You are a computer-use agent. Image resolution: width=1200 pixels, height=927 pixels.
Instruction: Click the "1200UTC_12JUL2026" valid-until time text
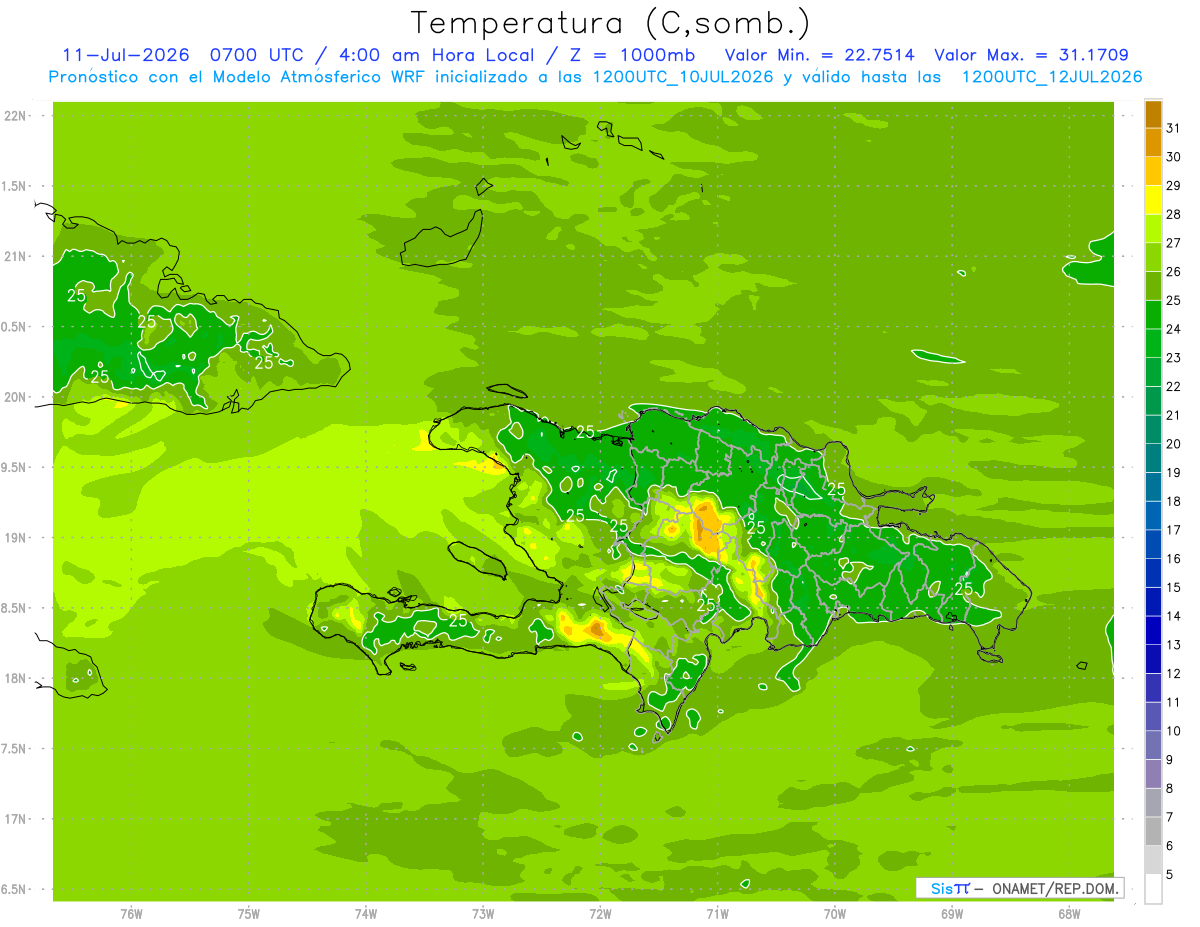point(1051,77)
